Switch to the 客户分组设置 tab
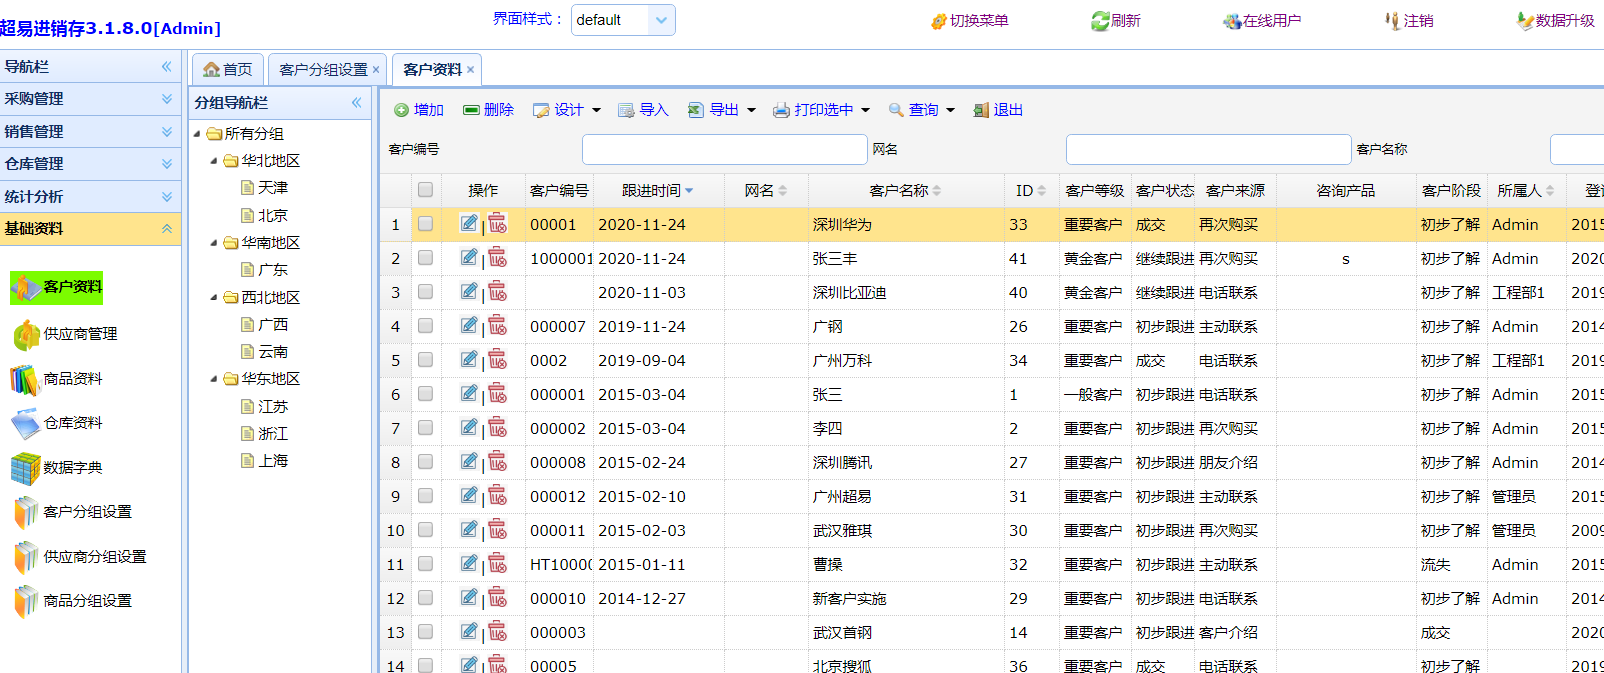The width and height of the screenshot is (1604, 673). pyautogui.click(x=323, y=70)
